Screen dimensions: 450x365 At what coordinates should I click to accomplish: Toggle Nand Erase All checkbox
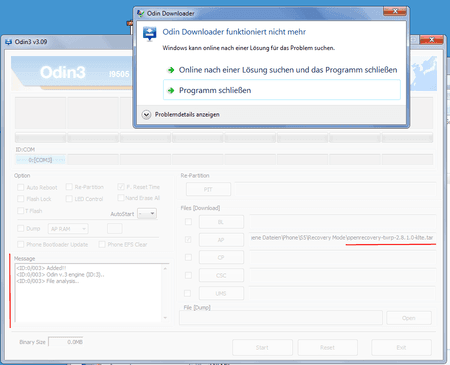pos(121,198)
